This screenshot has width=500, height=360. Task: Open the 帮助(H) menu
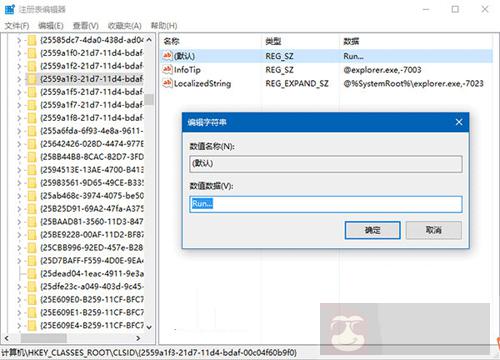pyautogui.click(x=164, y=26)
